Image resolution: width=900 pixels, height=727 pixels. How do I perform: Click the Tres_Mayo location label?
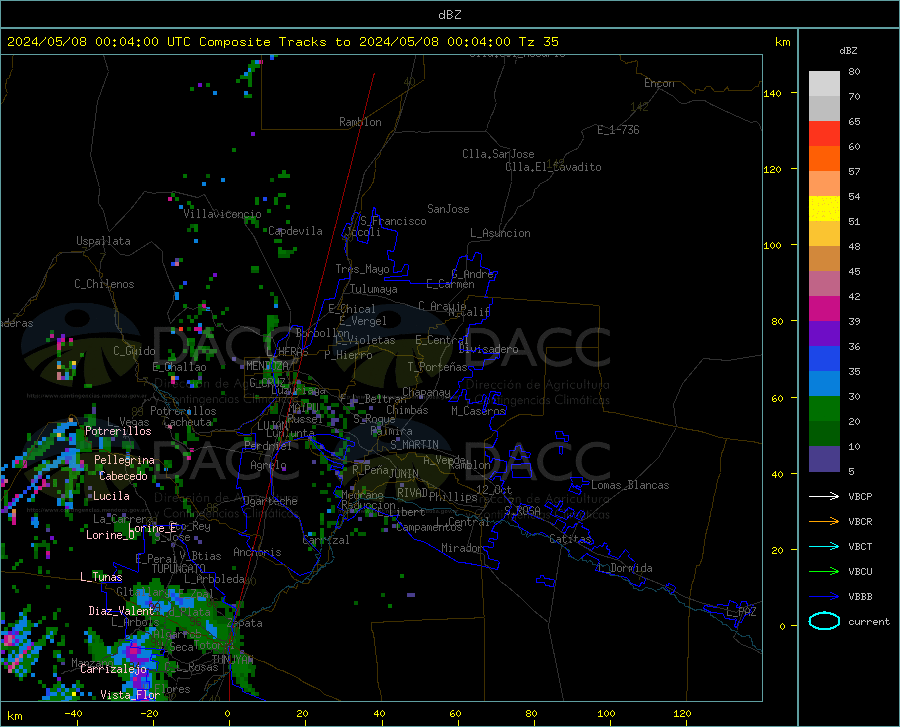[x=362, y=269]
